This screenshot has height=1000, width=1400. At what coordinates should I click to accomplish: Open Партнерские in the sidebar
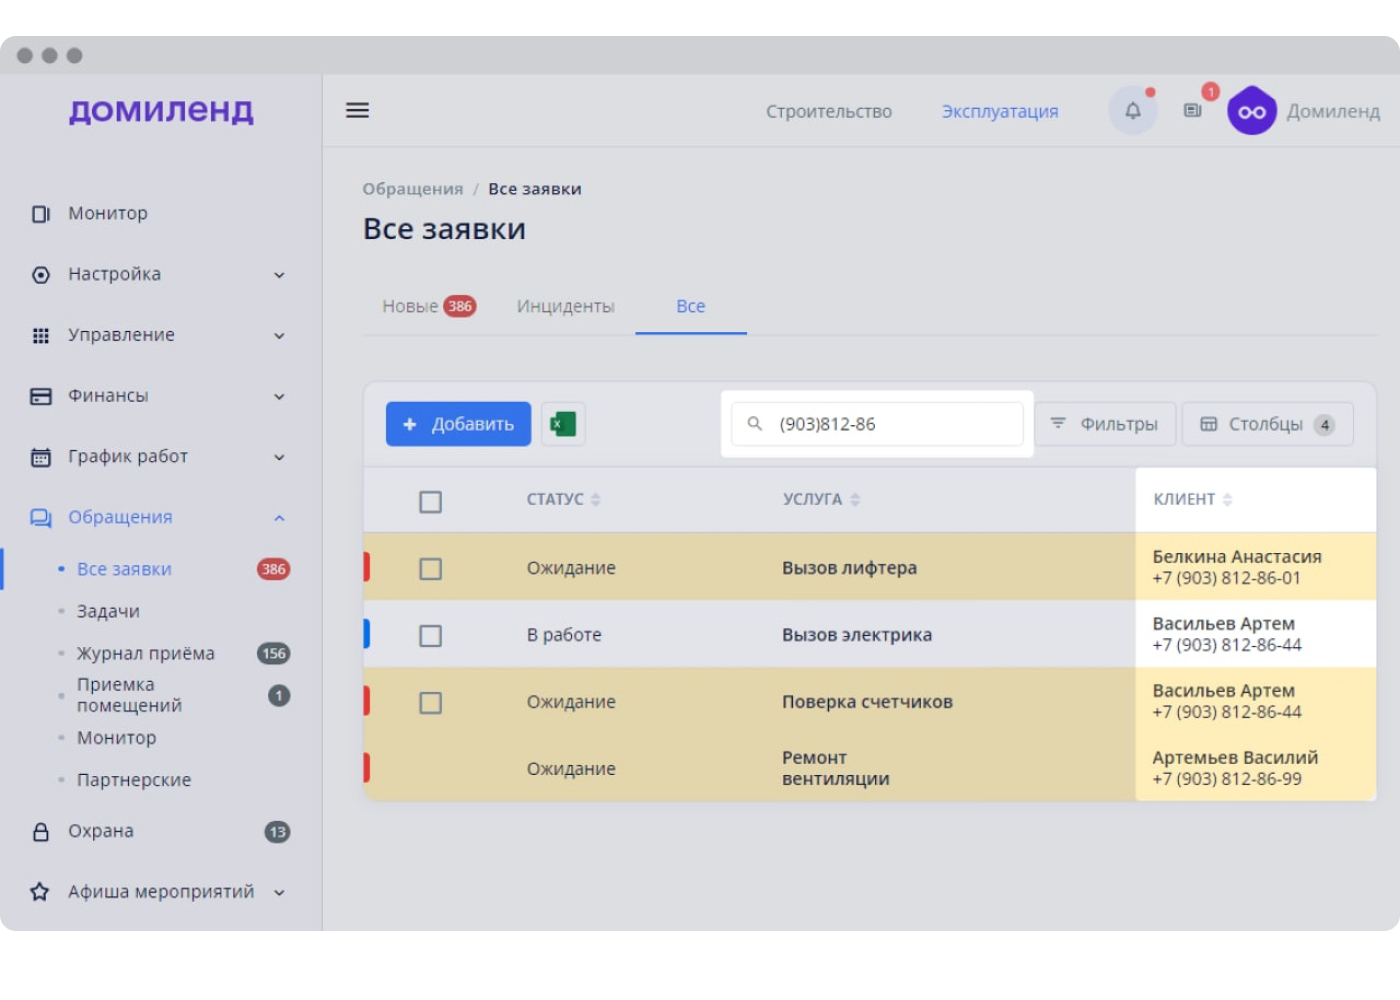tap(134, 780)
